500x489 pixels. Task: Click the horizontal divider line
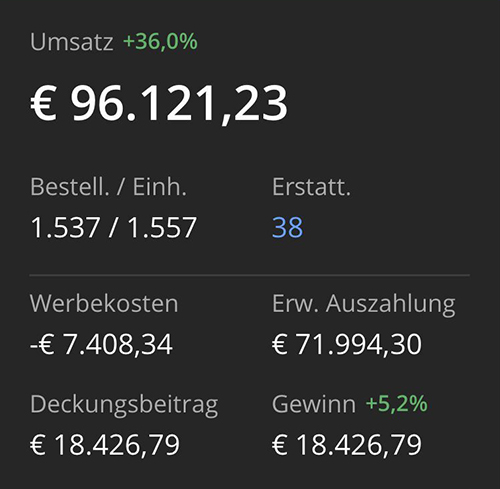(x=250, y=275)
